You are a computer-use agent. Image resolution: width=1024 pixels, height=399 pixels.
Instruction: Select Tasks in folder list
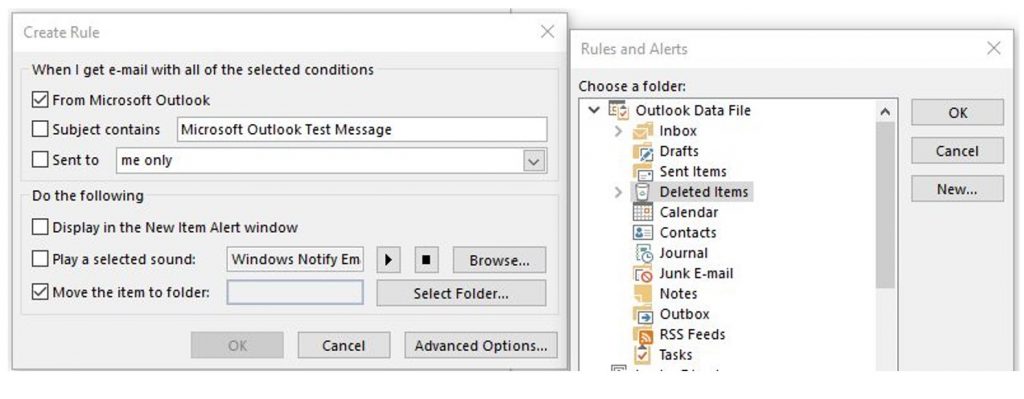[x=675, y=355]
